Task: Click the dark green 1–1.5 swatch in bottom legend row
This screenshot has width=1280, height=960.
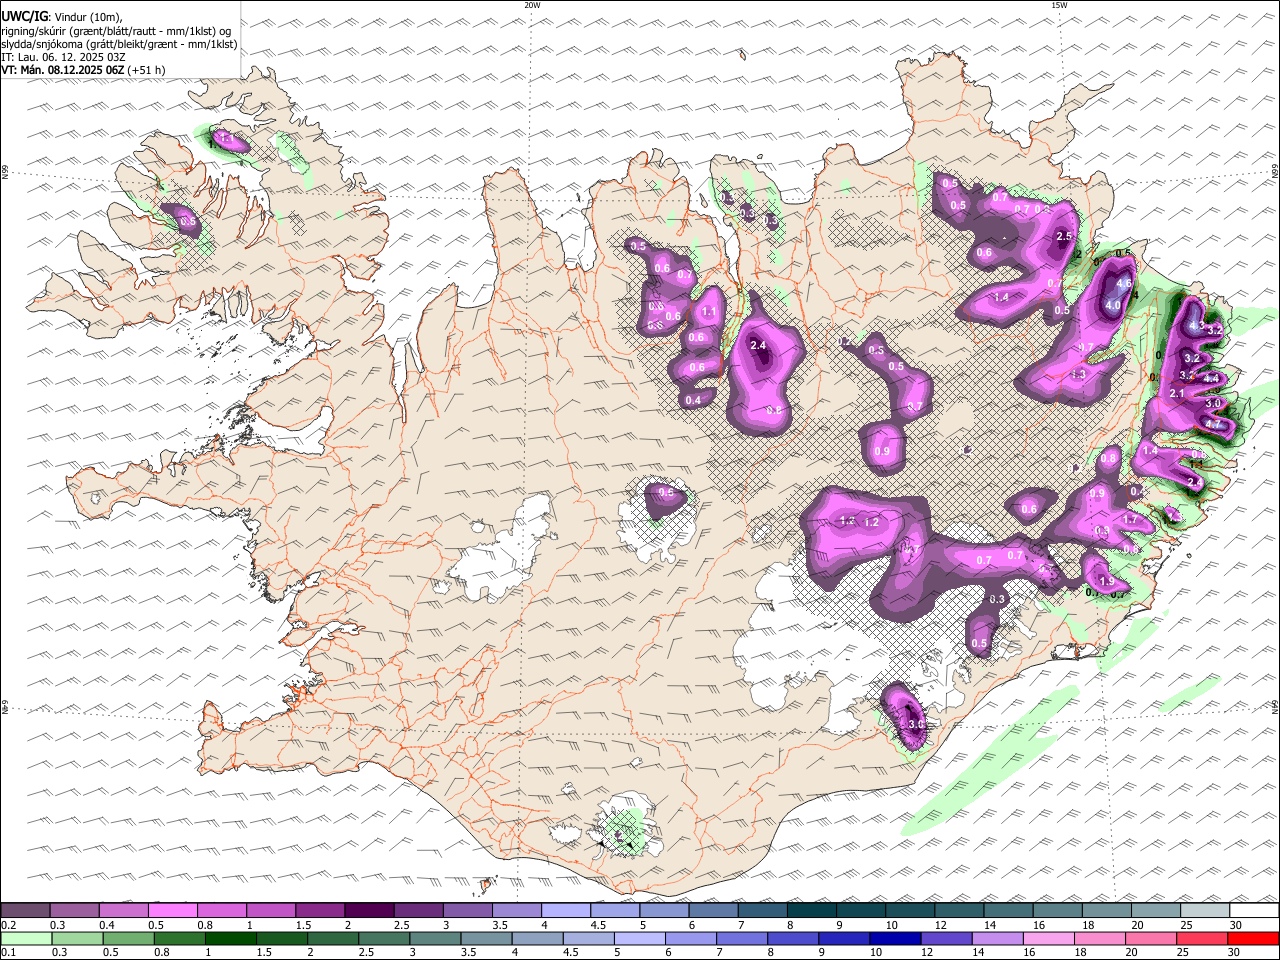Action: click(230, 938)
